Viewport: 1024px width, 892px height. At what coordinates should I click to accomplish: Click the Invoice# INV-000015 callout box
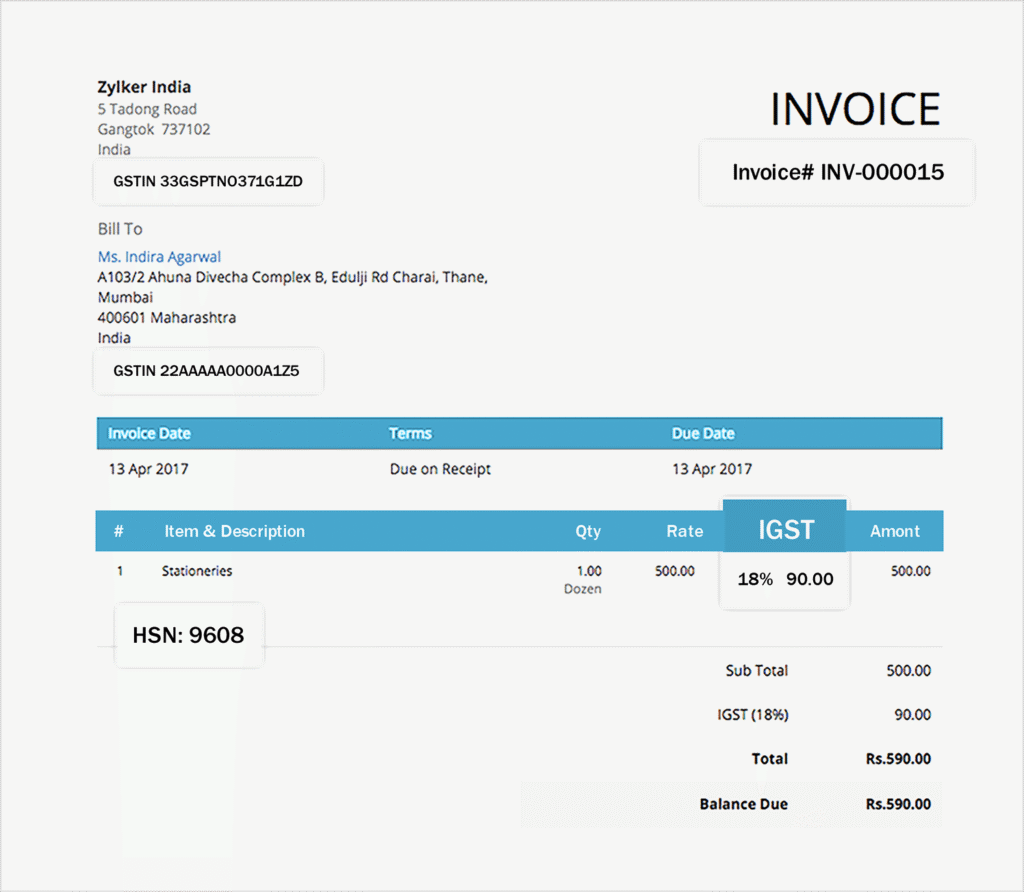click(837, 172)
